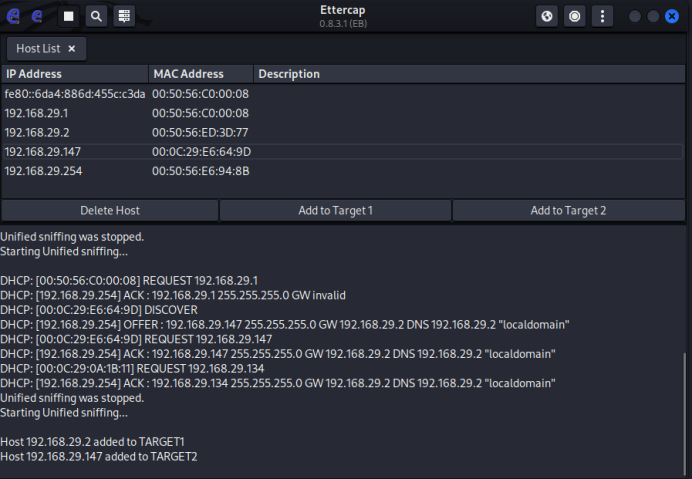Open the Ettercap three-dot menu

tap(602, 16)
